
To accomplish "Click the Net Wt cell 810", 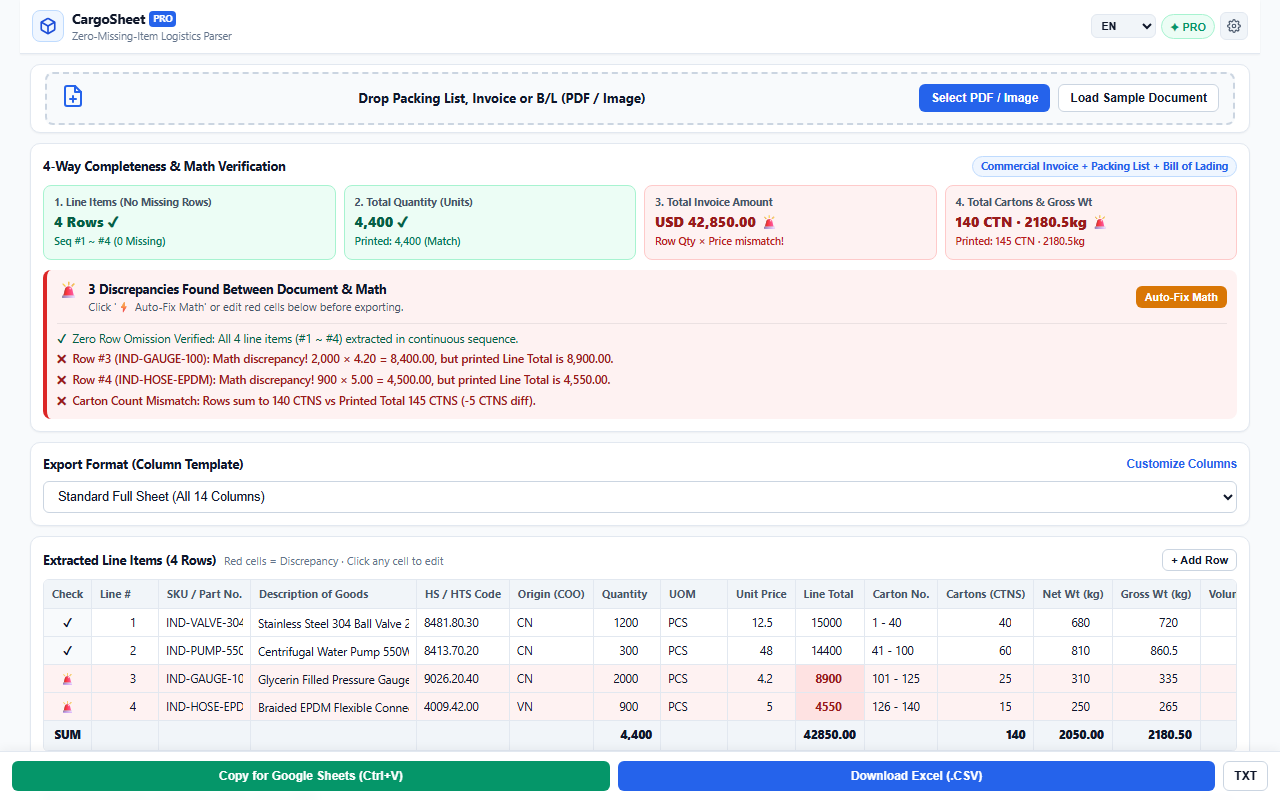I will click(x=1075, y=650).
